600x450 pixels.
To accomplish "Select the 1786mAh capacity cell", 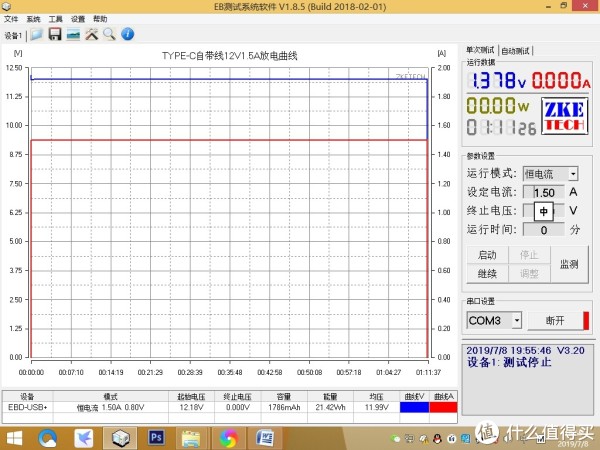I will click(x=284, y=407).
